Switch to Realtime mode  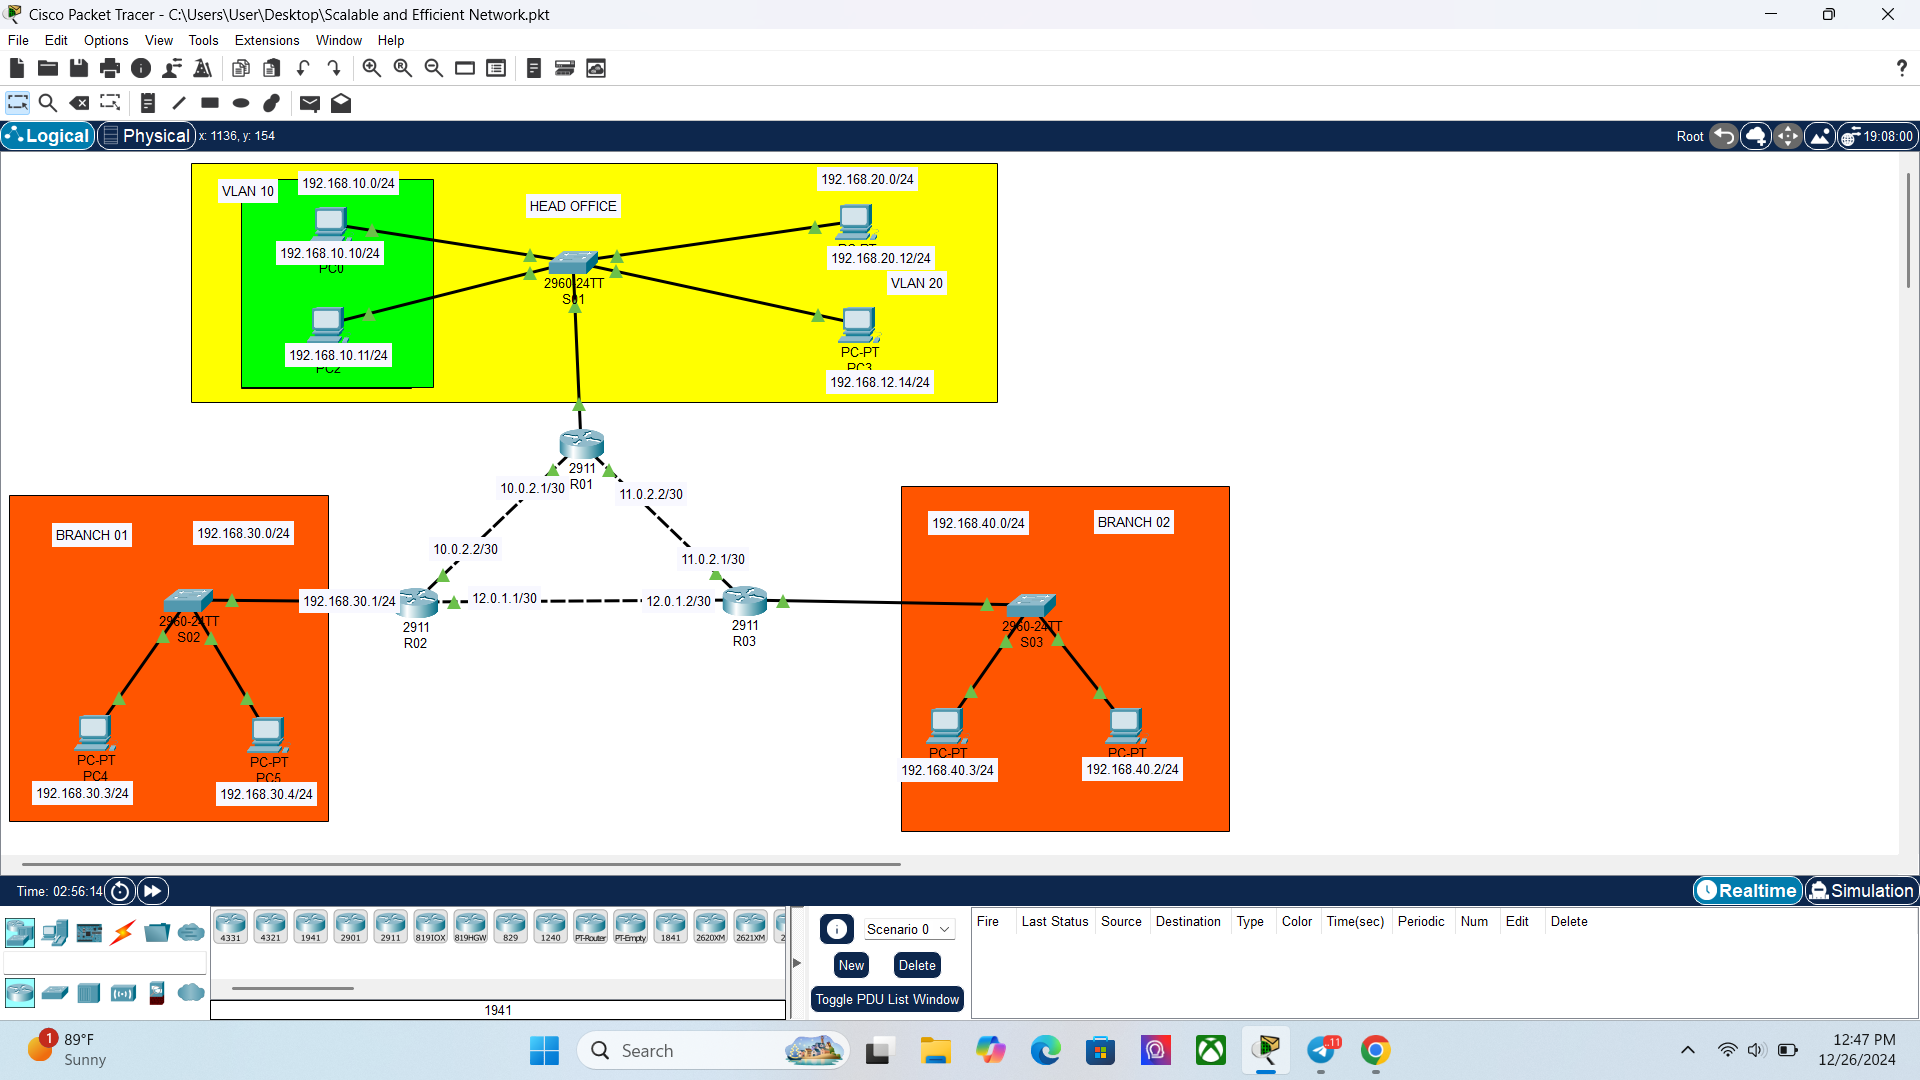pos(1746,890)
